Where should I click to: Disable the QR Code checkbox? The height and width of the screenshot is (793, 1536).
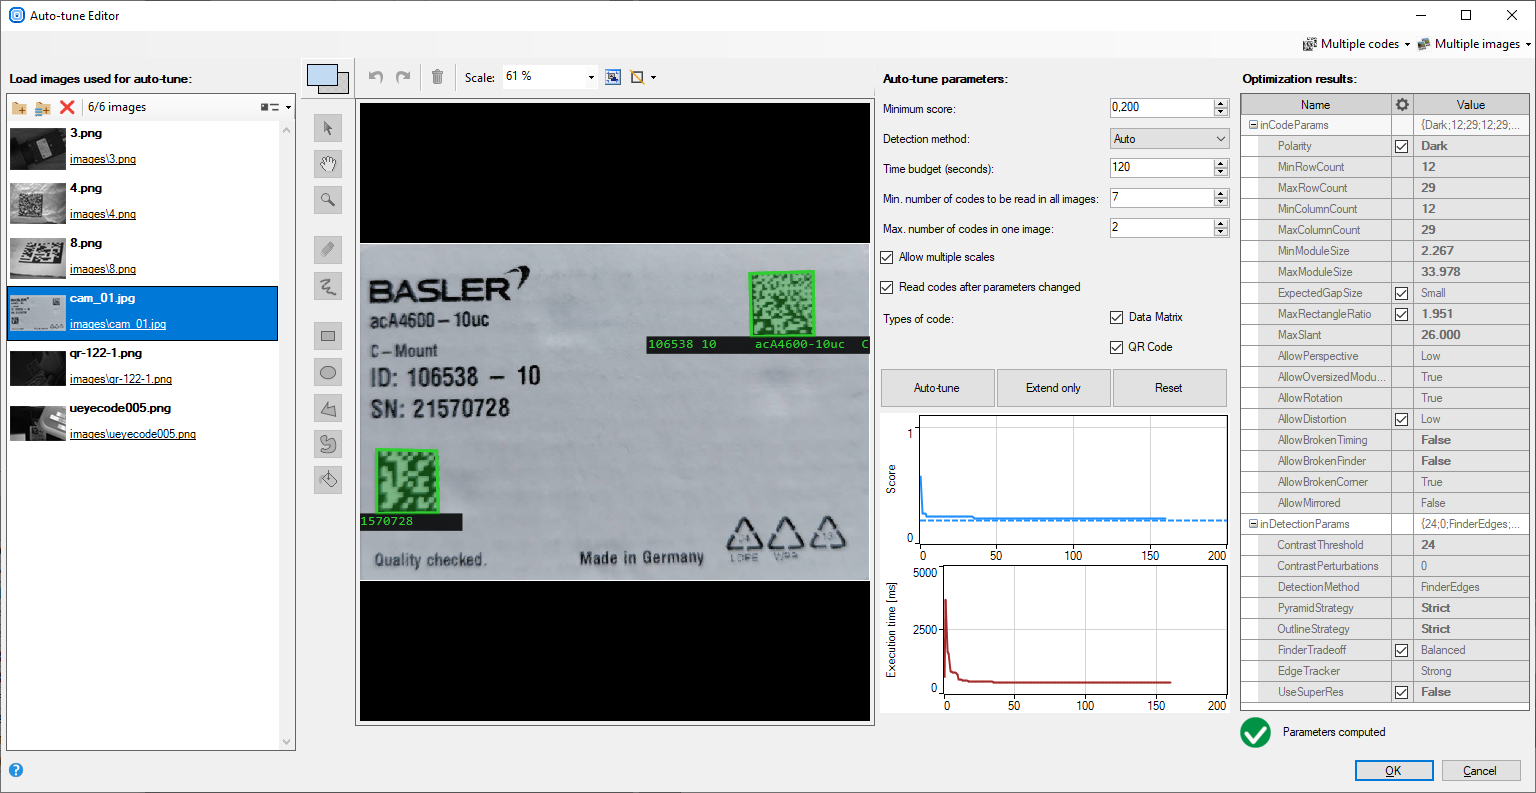pyautogui.click(x=1117, y=347)
